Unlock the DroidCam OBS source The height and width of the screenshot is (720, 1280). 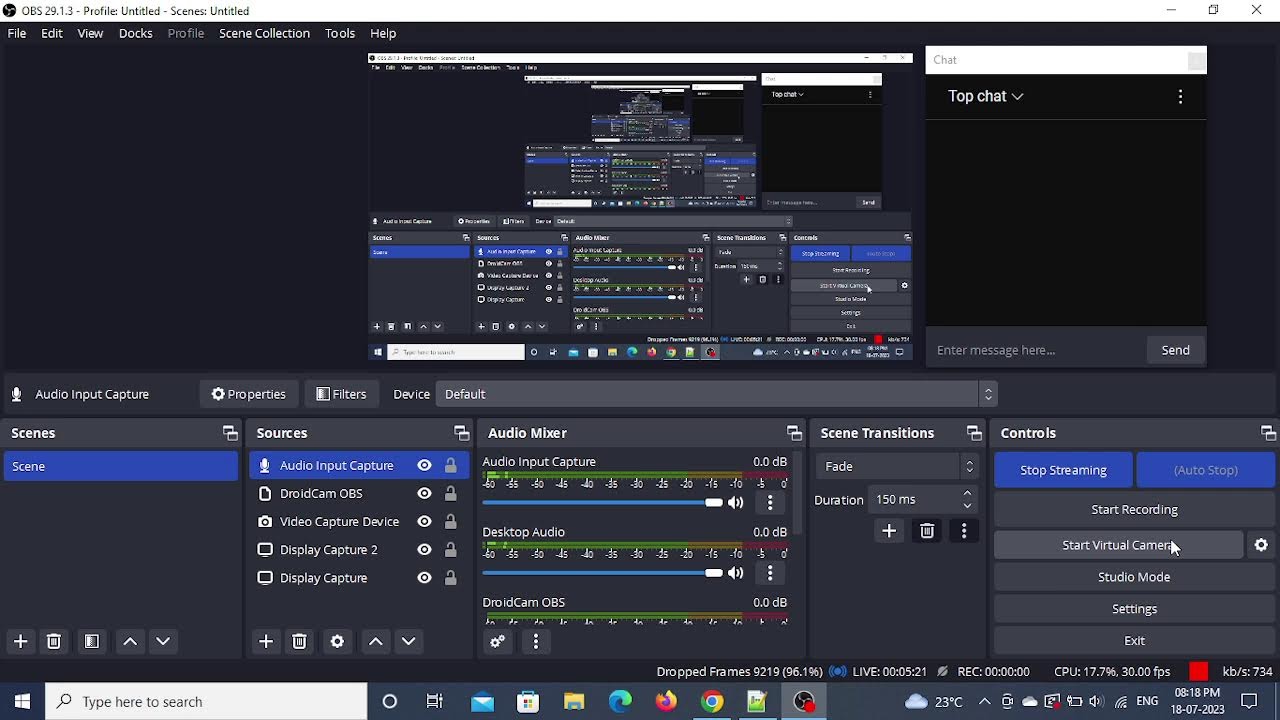tap(451, 494)
